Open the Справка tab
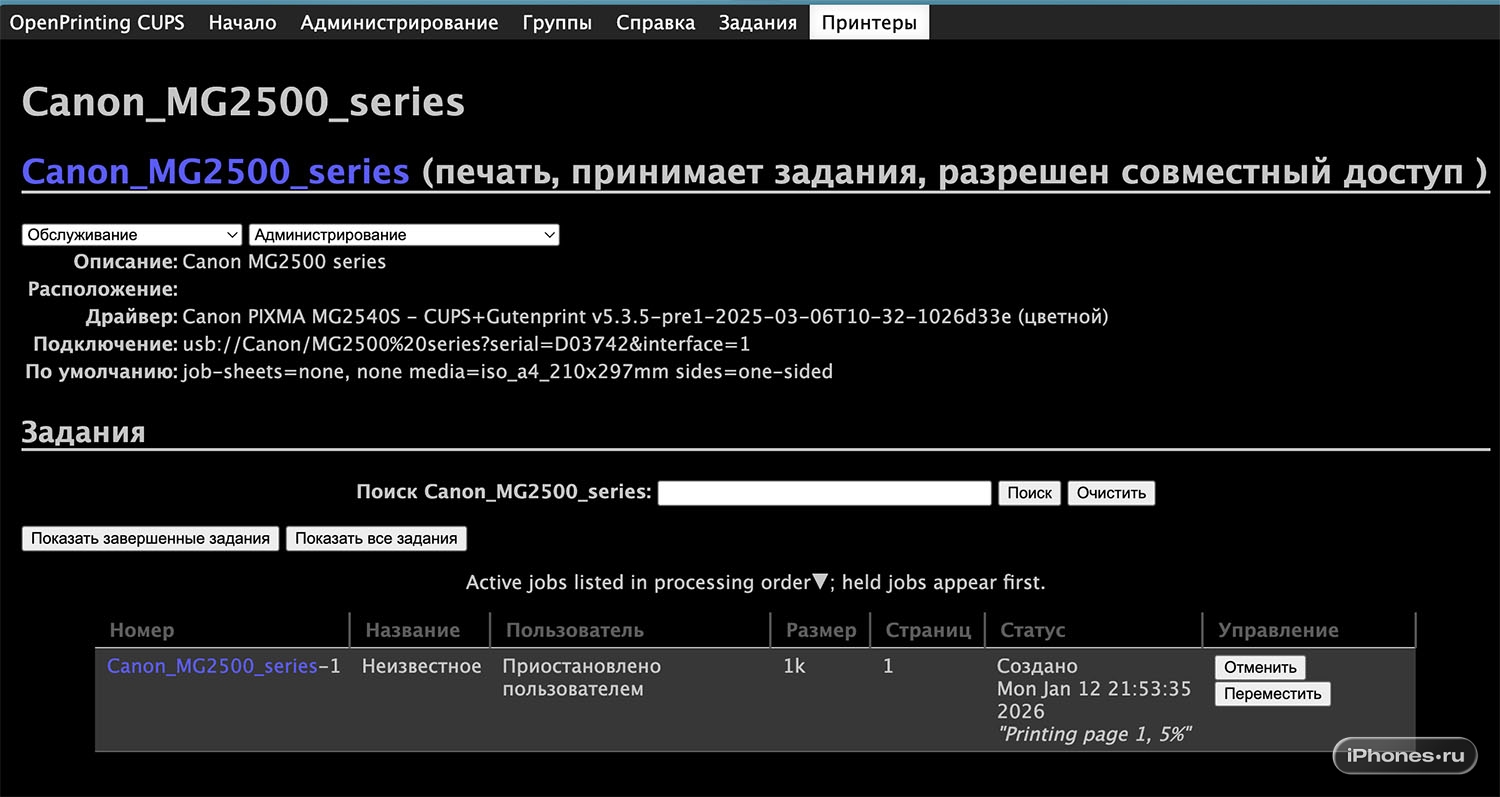This screenshot has width=1500, height=797. coord(655,23)
